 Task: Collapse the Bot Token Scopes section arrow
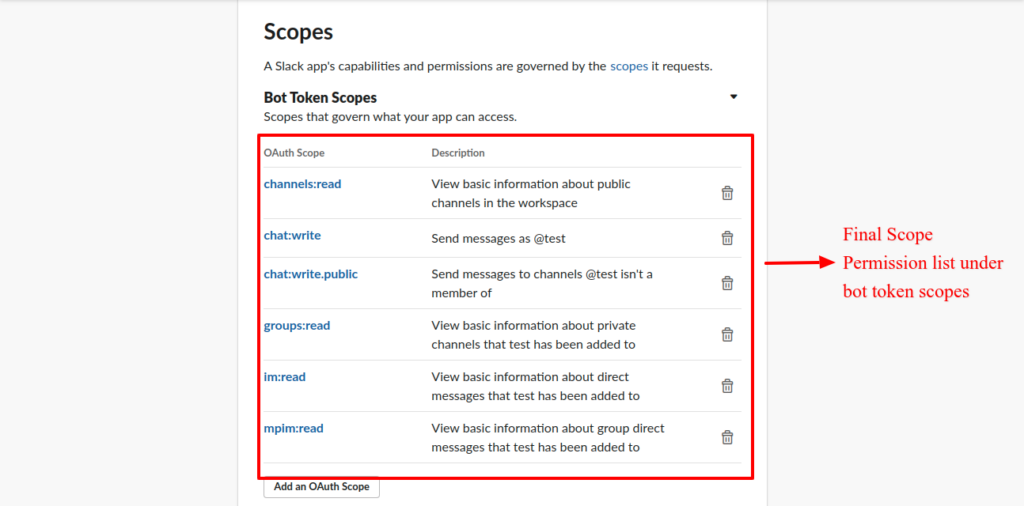coord(733,97)
